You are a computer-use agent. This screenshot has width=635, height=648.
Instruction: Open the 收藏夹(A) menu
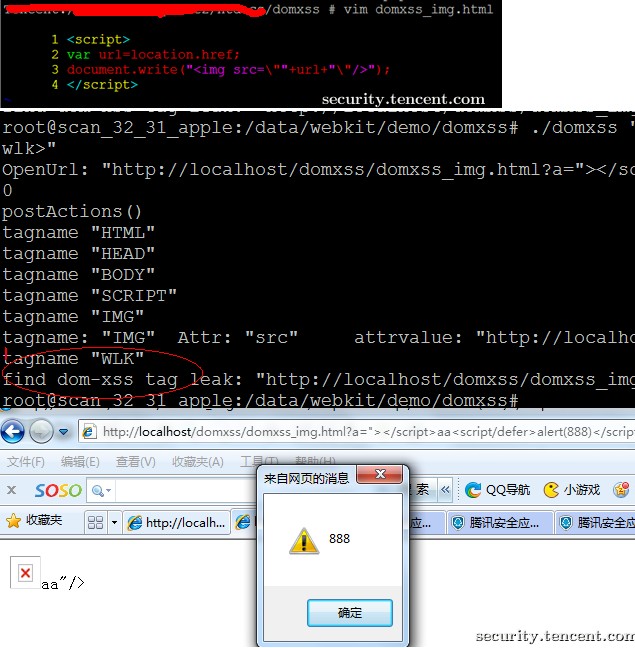[x=197, y=461]
